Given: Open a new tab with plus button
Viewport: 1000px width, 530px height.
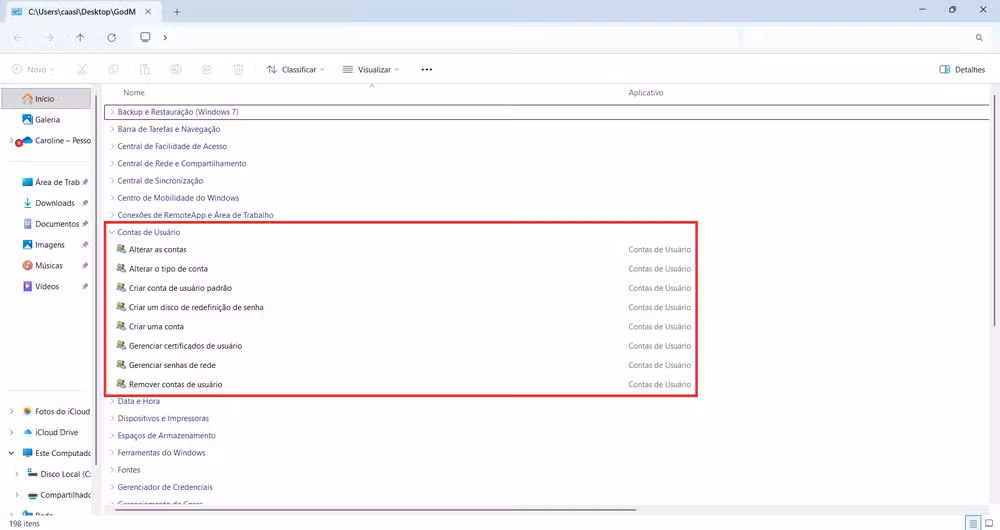Looking at the screenshot, I should (x=177, y=12).
